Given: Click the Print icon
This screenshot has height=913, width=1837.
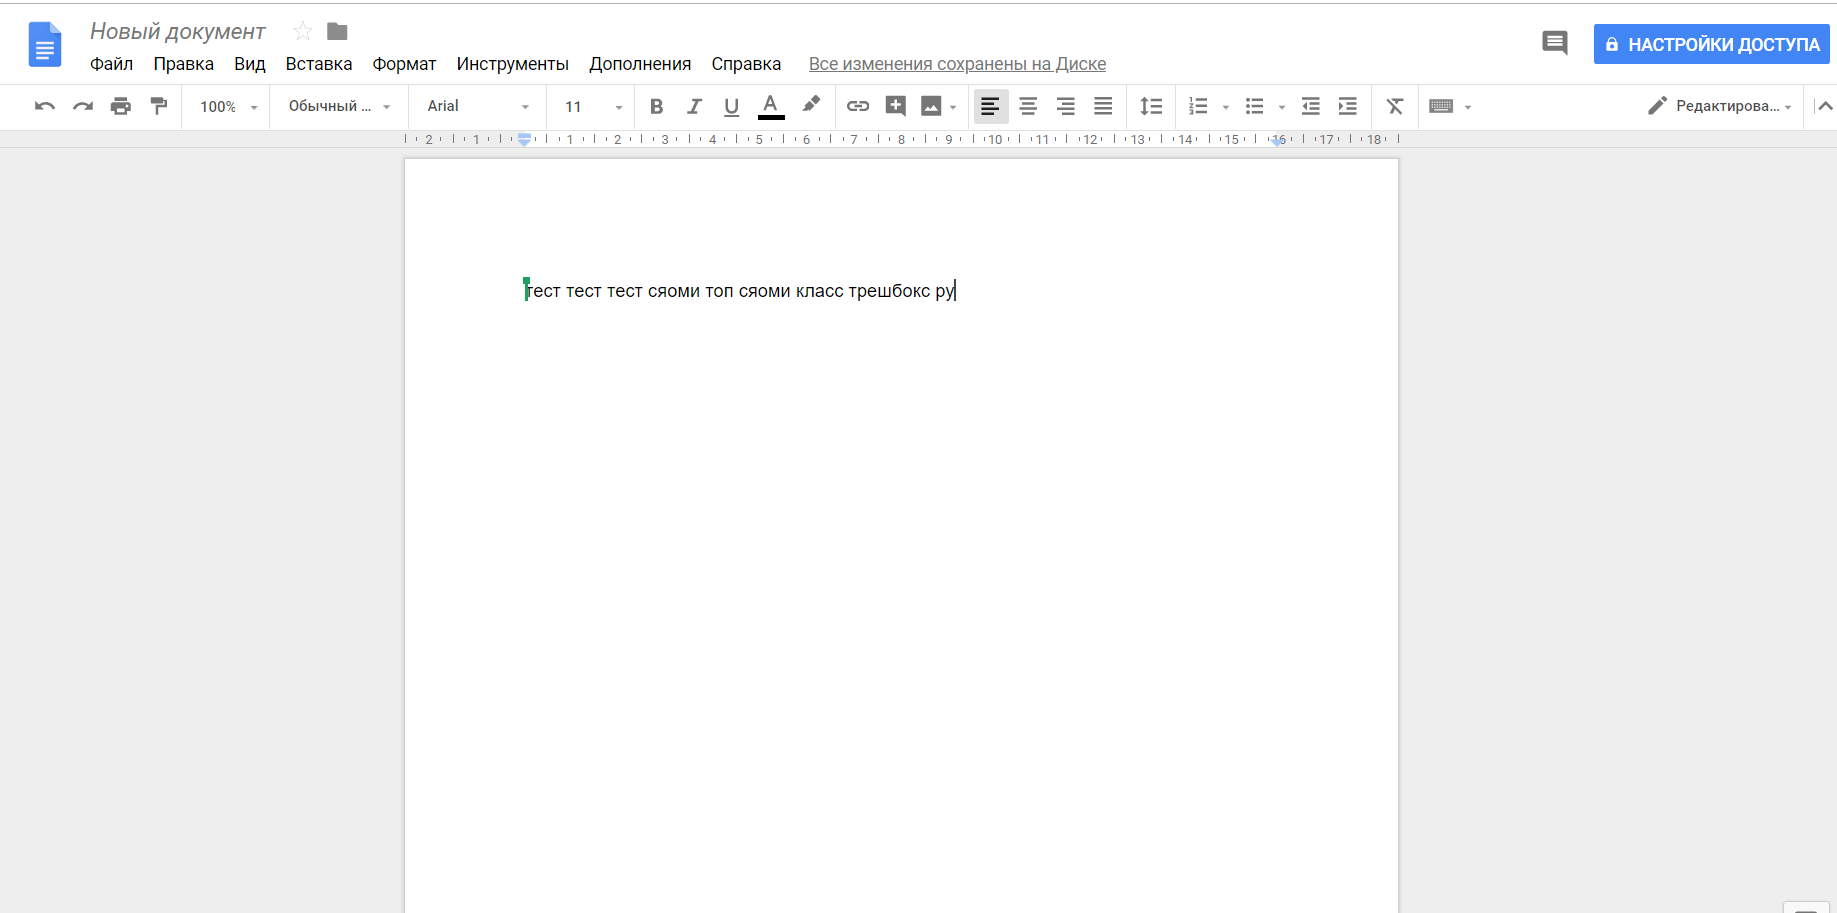Looking at the screenshot, I should (x=120, y=106).
